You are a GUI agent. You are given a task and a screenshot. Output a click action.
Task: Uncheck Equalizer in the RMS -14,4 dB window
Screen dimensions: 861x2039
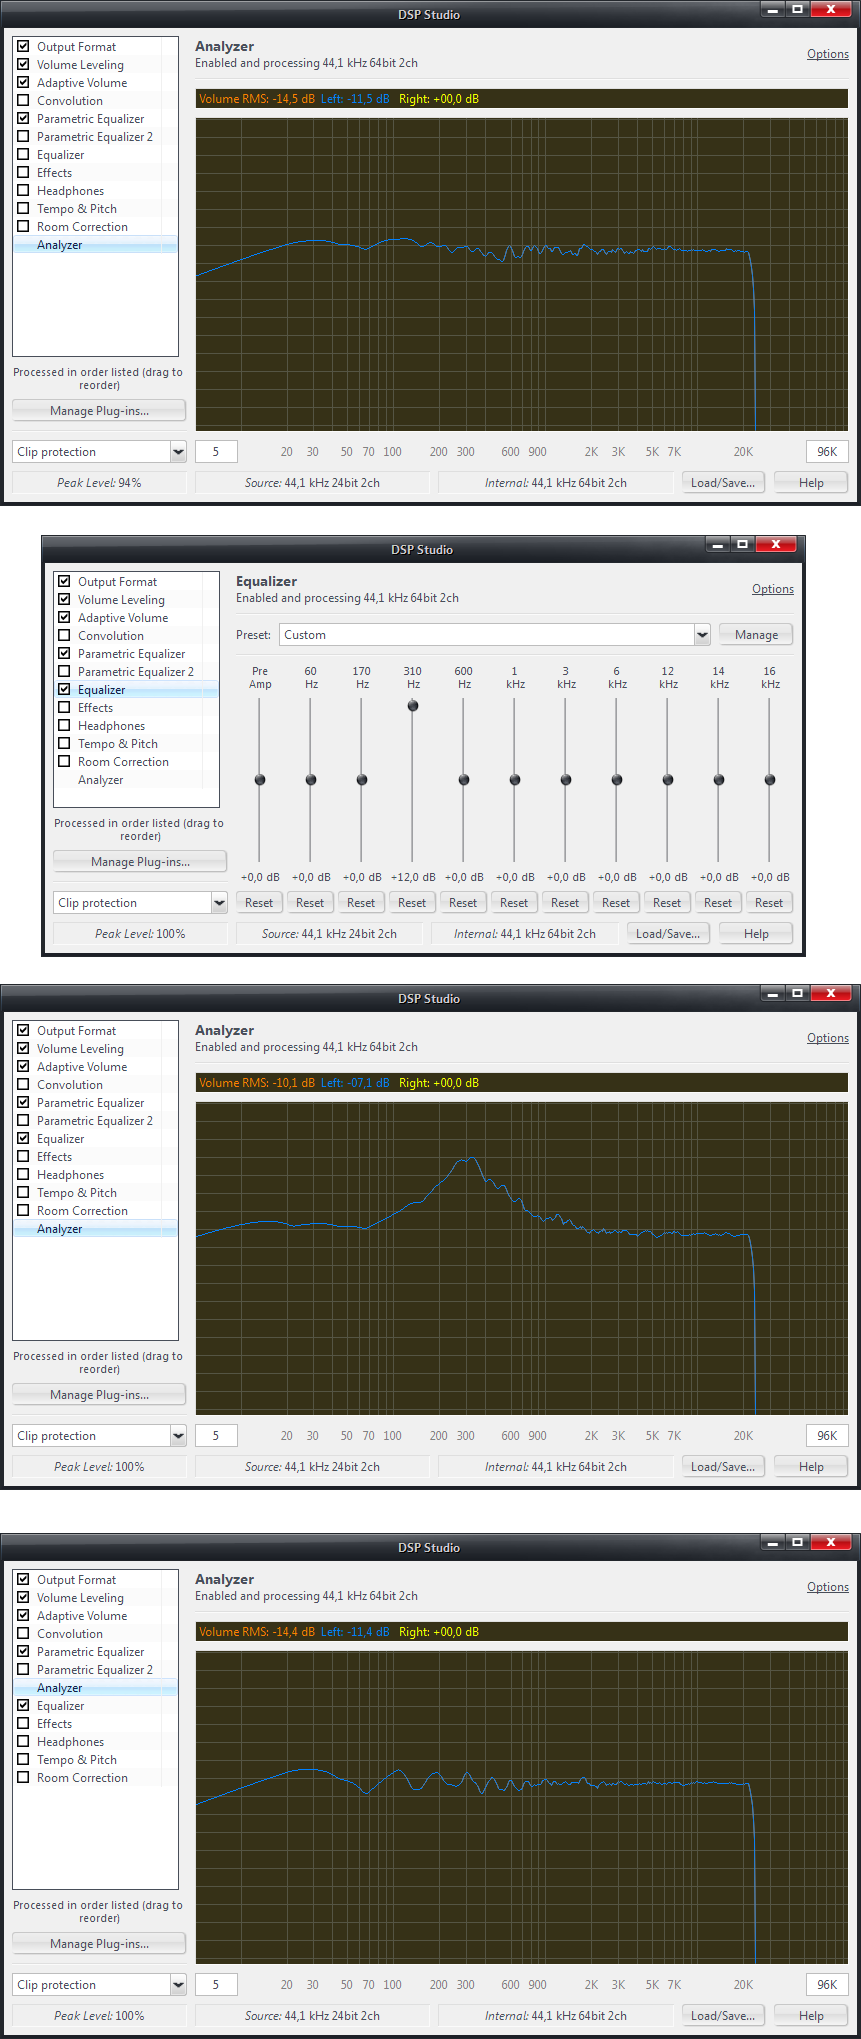pyautogui.click(x=23, y=1706)
